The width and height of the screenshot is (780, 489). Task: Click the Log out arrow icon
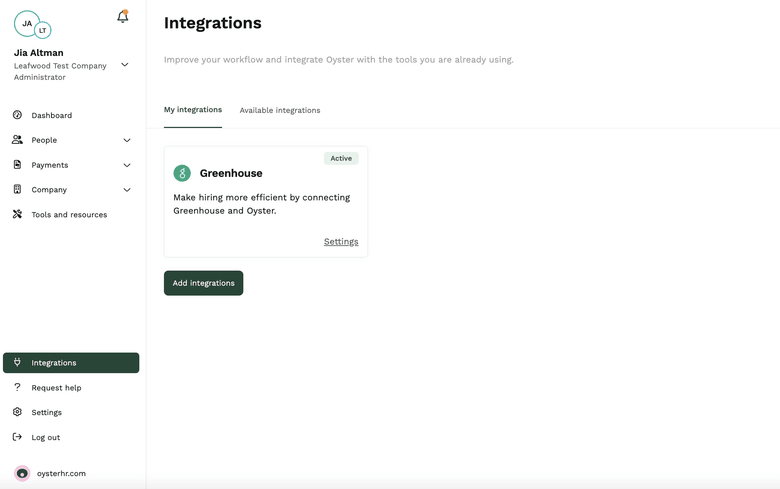(x=17, y=437)
